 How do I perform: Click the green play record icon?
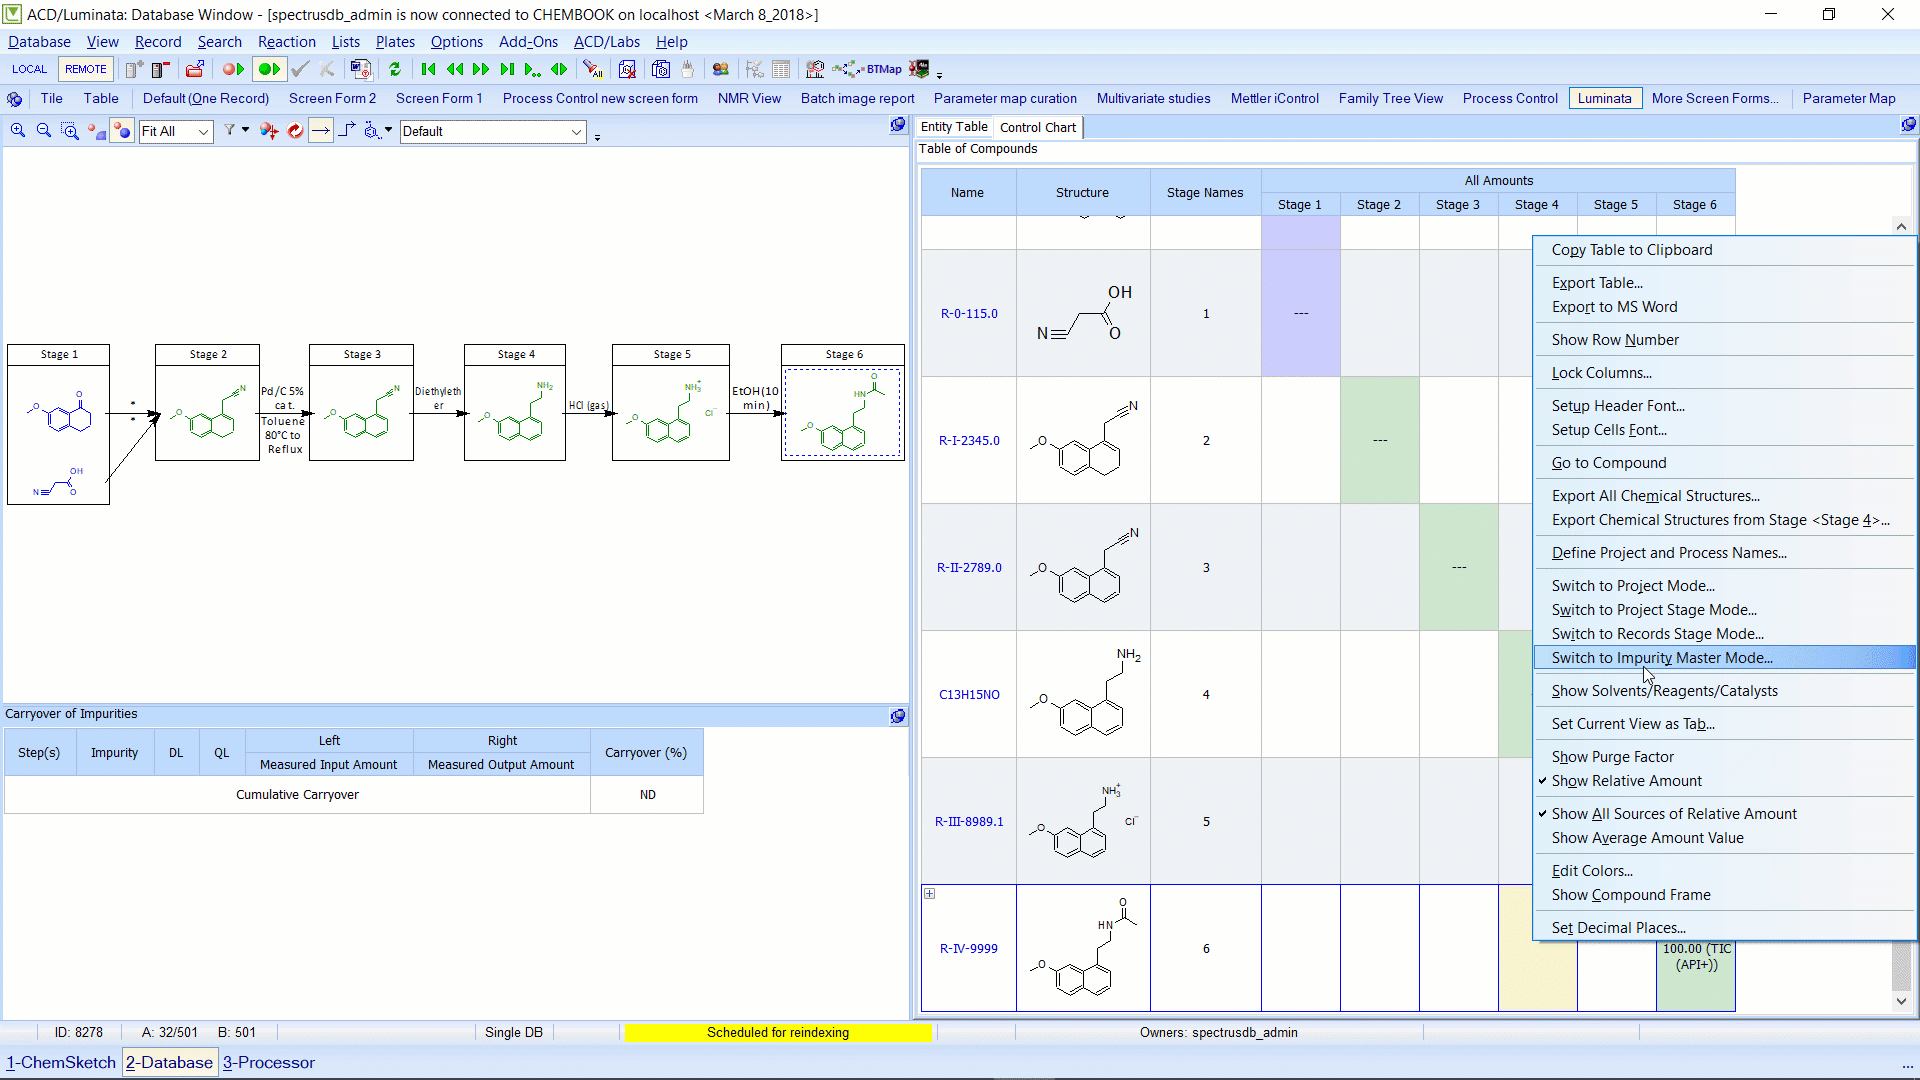268,69
